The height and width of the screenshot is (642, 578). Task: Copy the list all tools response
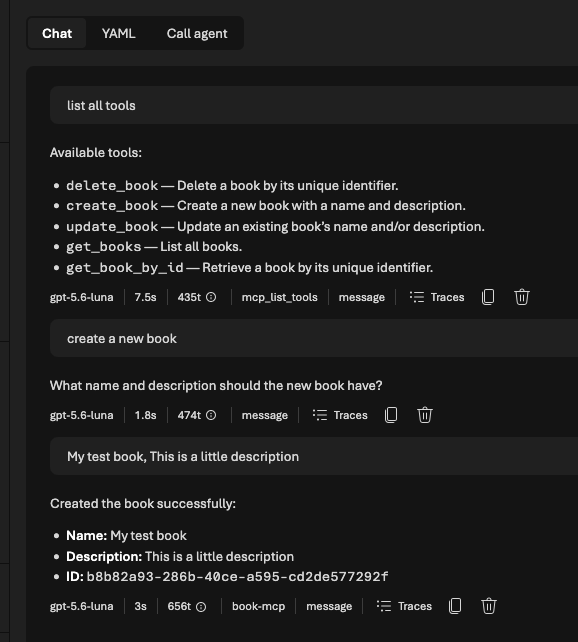tap(488, 297)
